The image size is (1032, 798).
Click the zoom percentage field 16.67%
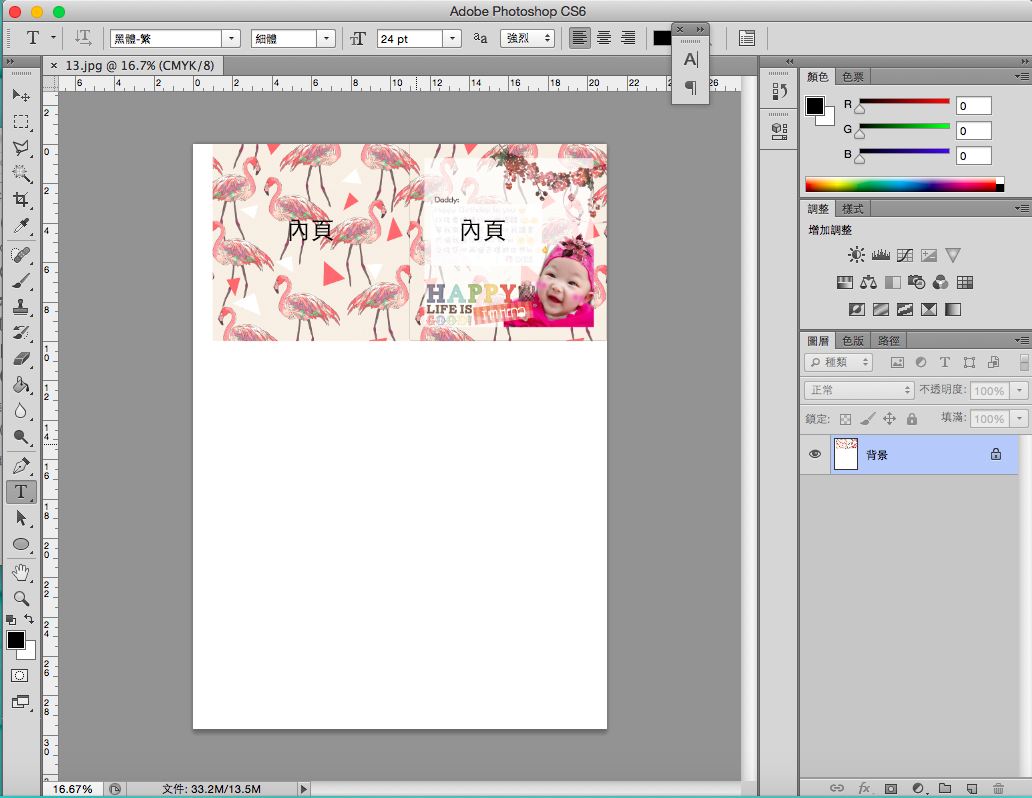click(x=72, y=789)
